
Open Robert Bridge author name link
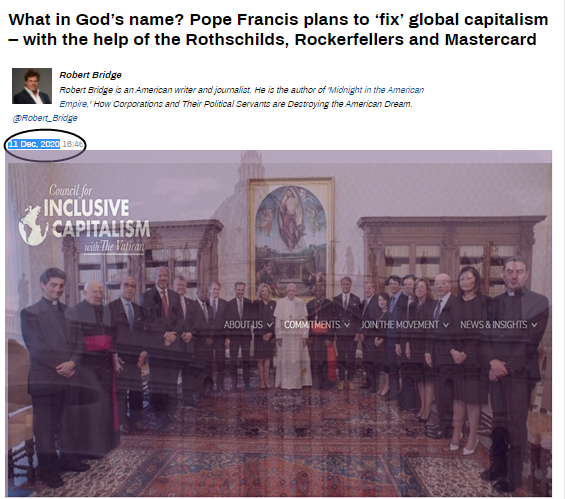(90, 75)
